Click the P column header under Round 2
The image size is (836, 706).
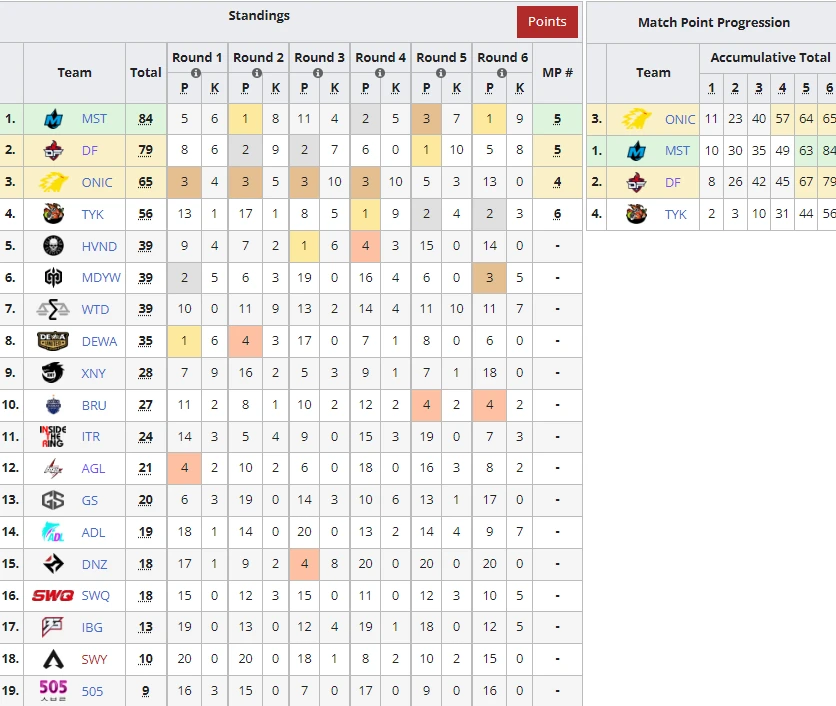click(x=245, y=89)
